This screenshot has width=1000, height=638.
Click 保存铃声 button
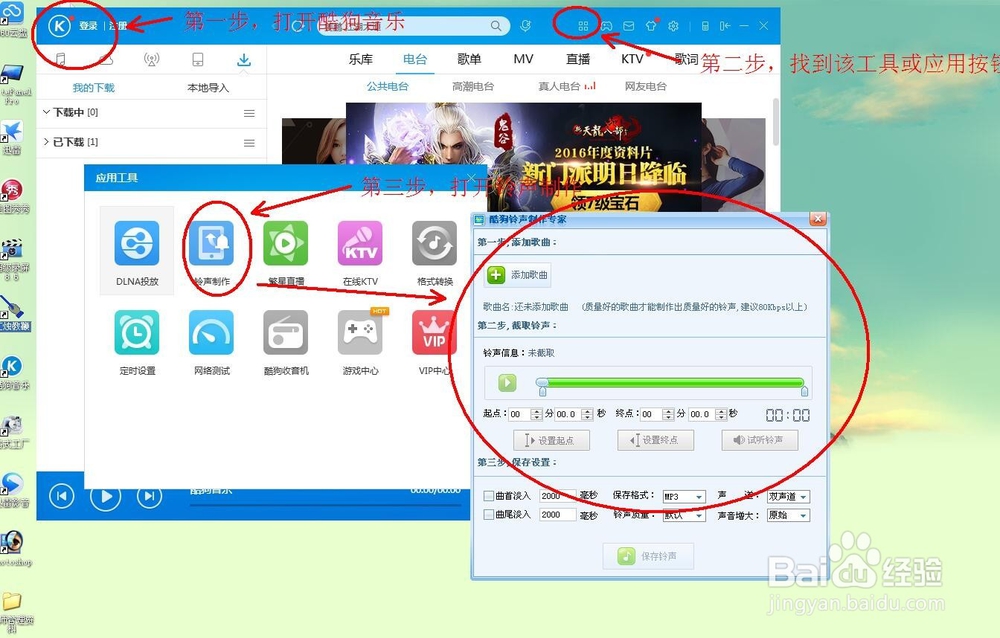(648, 556)
